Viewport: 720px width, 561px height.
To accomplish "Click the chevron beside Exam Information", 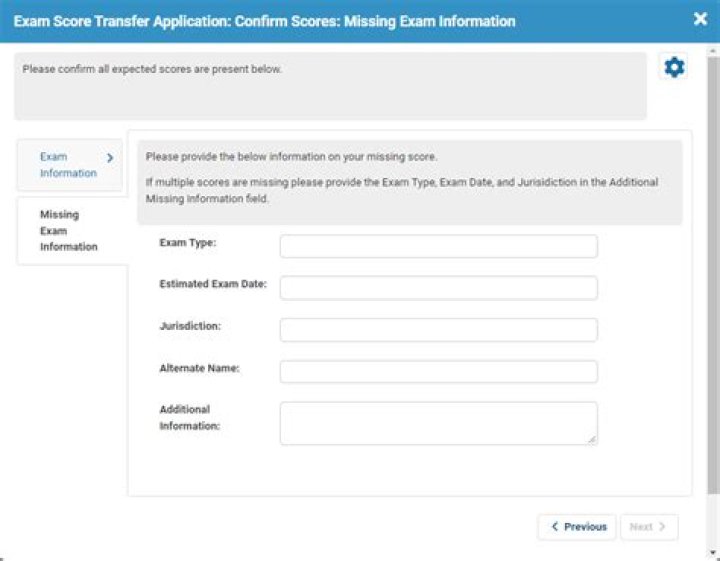I will coord(110,158).
